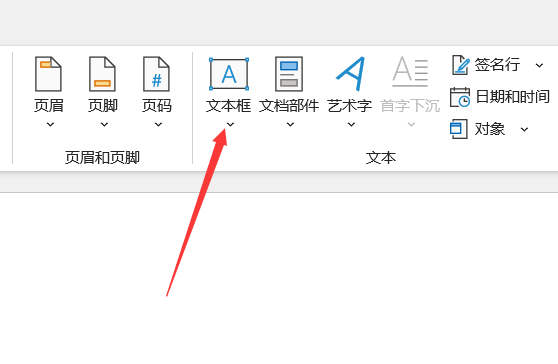Click the 页码 page number icon
This screenshot has height=364, width=558.
(x=157, y=74)
